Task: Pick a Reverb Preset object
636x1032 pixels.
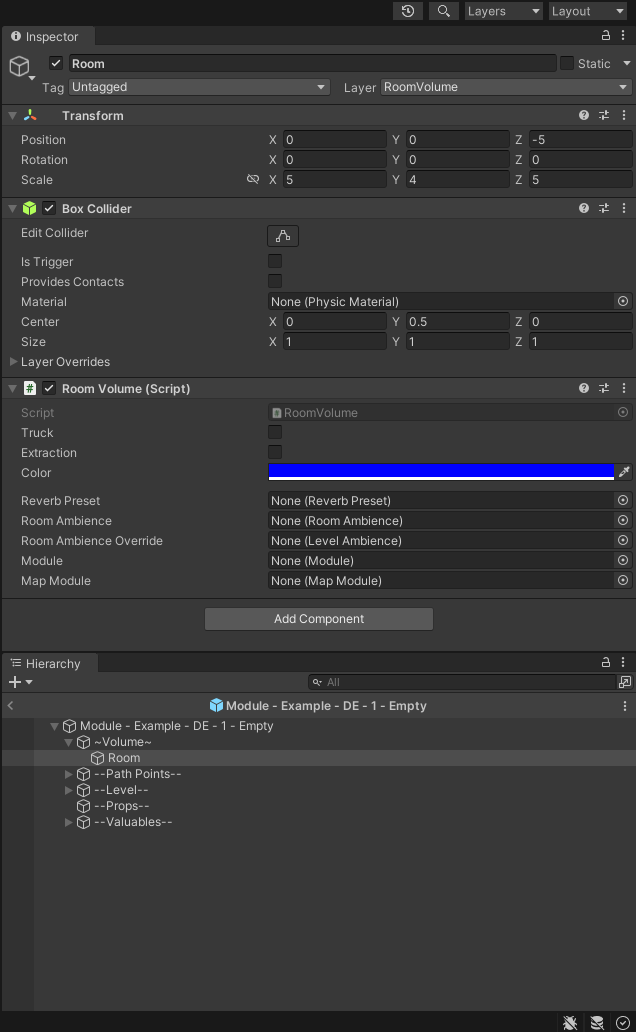Action: [623, 500]
